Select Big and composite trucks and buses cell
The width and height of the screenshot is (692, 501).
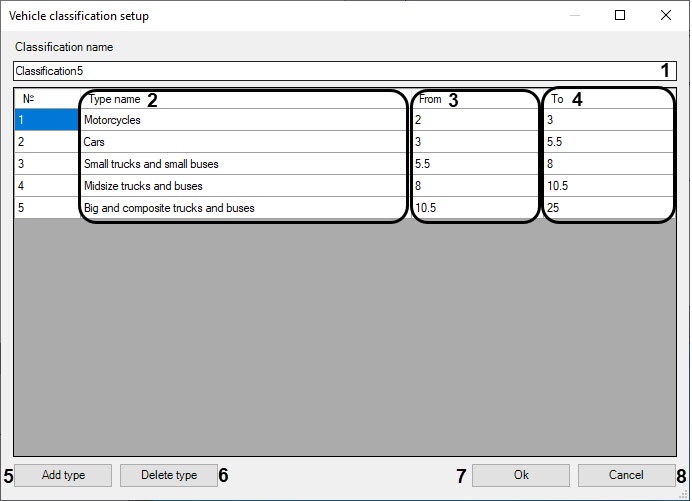click(x=246, y=208)
